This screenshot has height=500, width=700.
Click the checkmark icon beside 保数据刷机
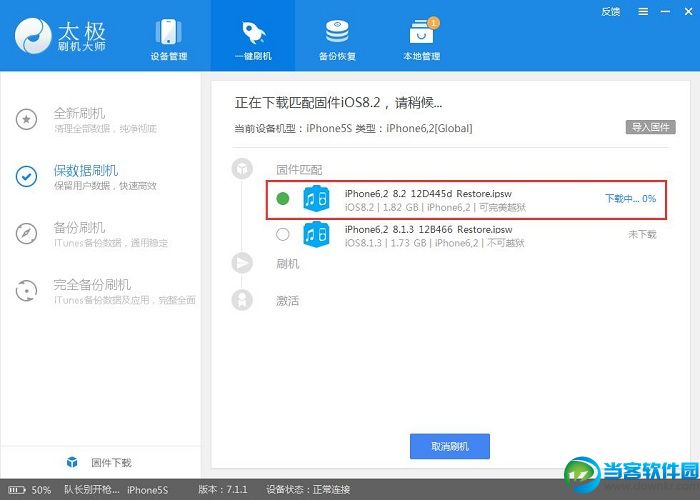pyautogui.click(x=26, y=176)
